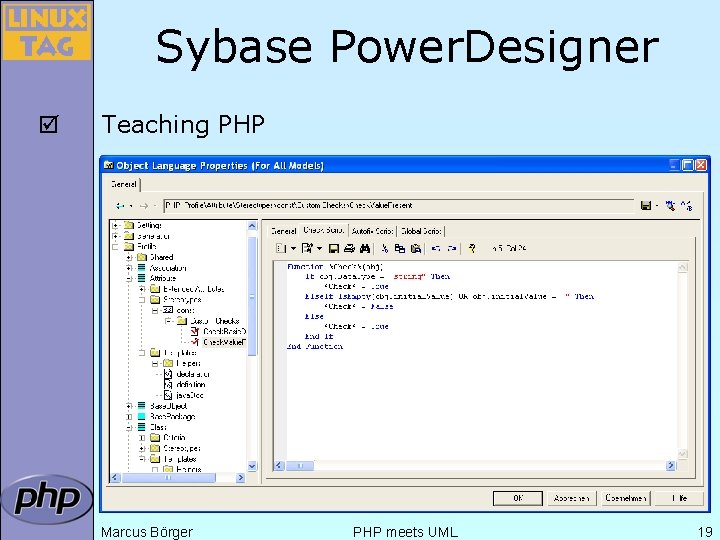Click the Paste clipboard icon
The image size is (720, 540).
pos(416,248)
